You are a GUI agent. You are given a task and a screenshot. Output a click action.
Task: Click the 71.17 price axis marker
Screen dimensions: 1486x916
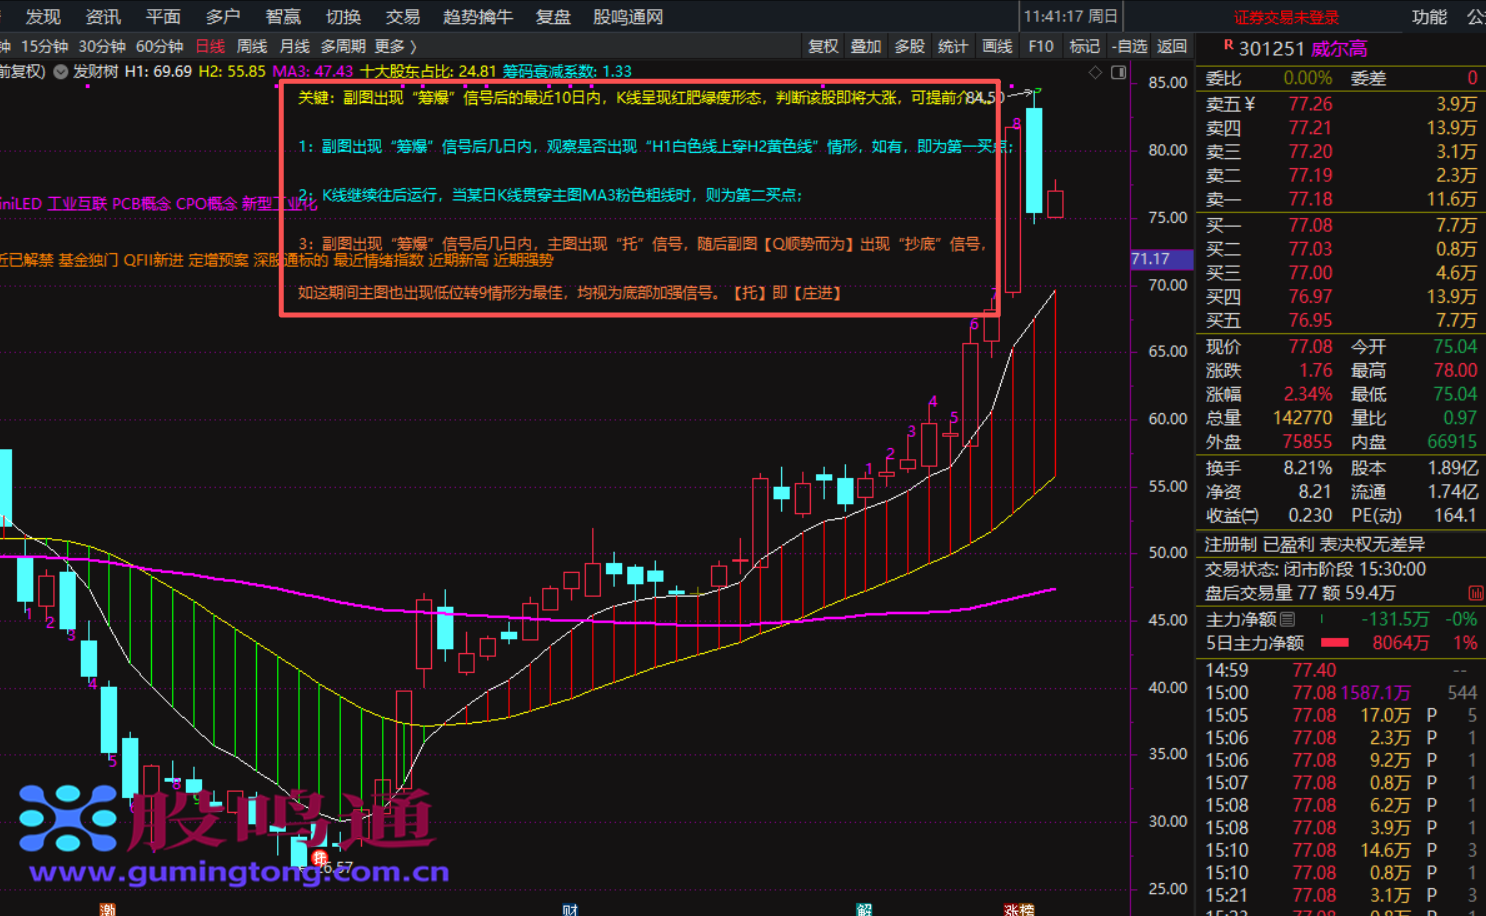tap(1162, 259)
